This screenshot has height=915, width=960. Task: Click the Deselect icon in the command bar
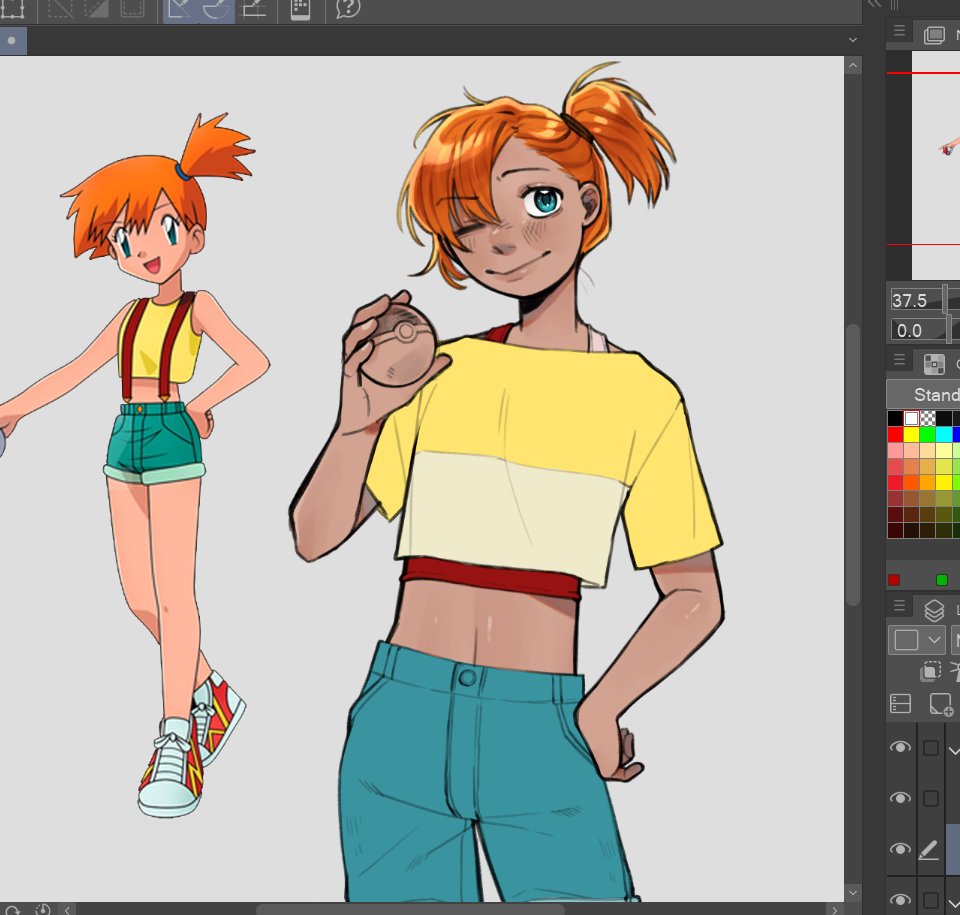tap(60, 9)
